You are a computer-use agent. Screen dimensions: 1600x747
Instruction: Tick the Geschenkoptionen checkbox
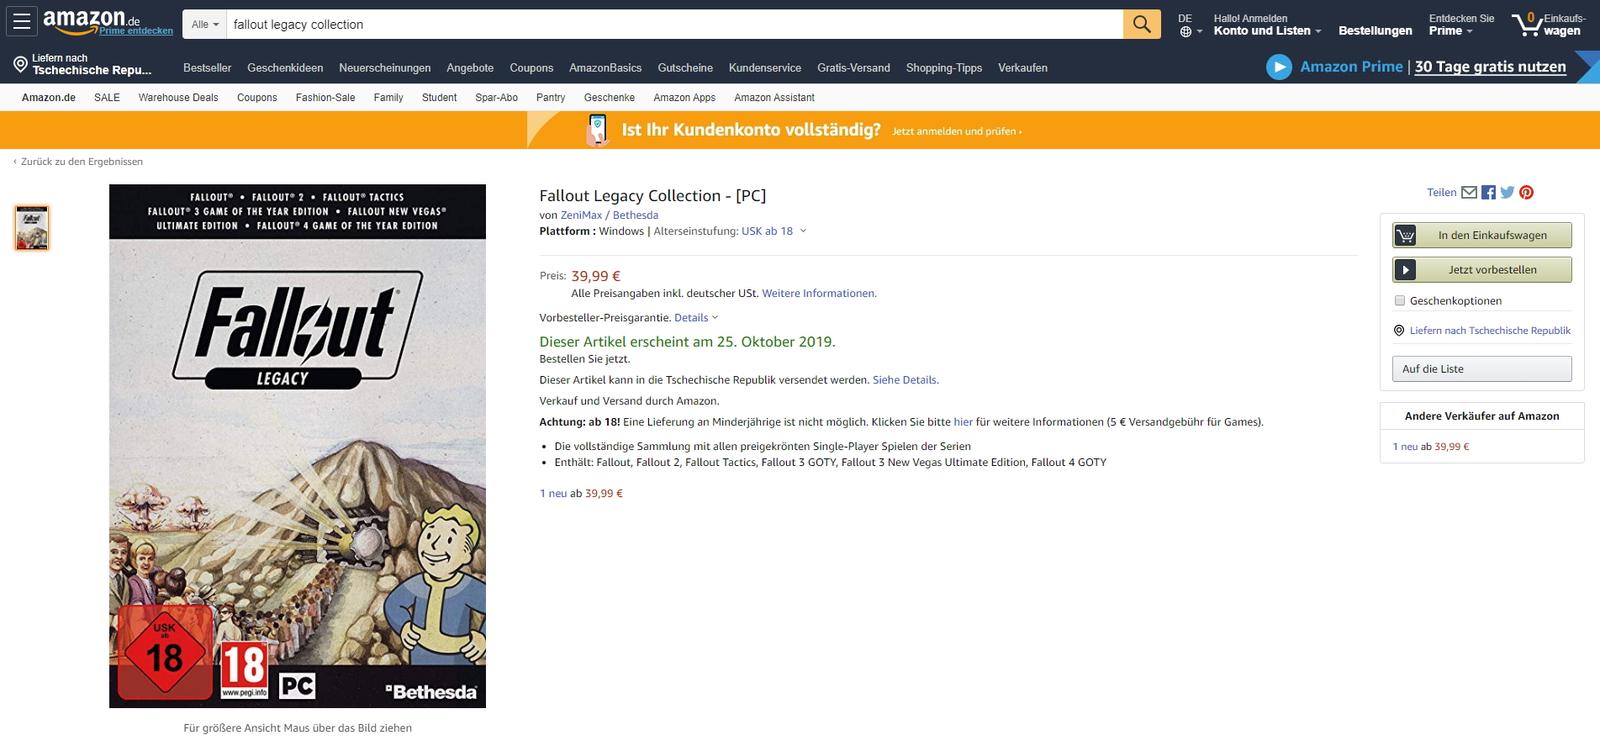1400,300
